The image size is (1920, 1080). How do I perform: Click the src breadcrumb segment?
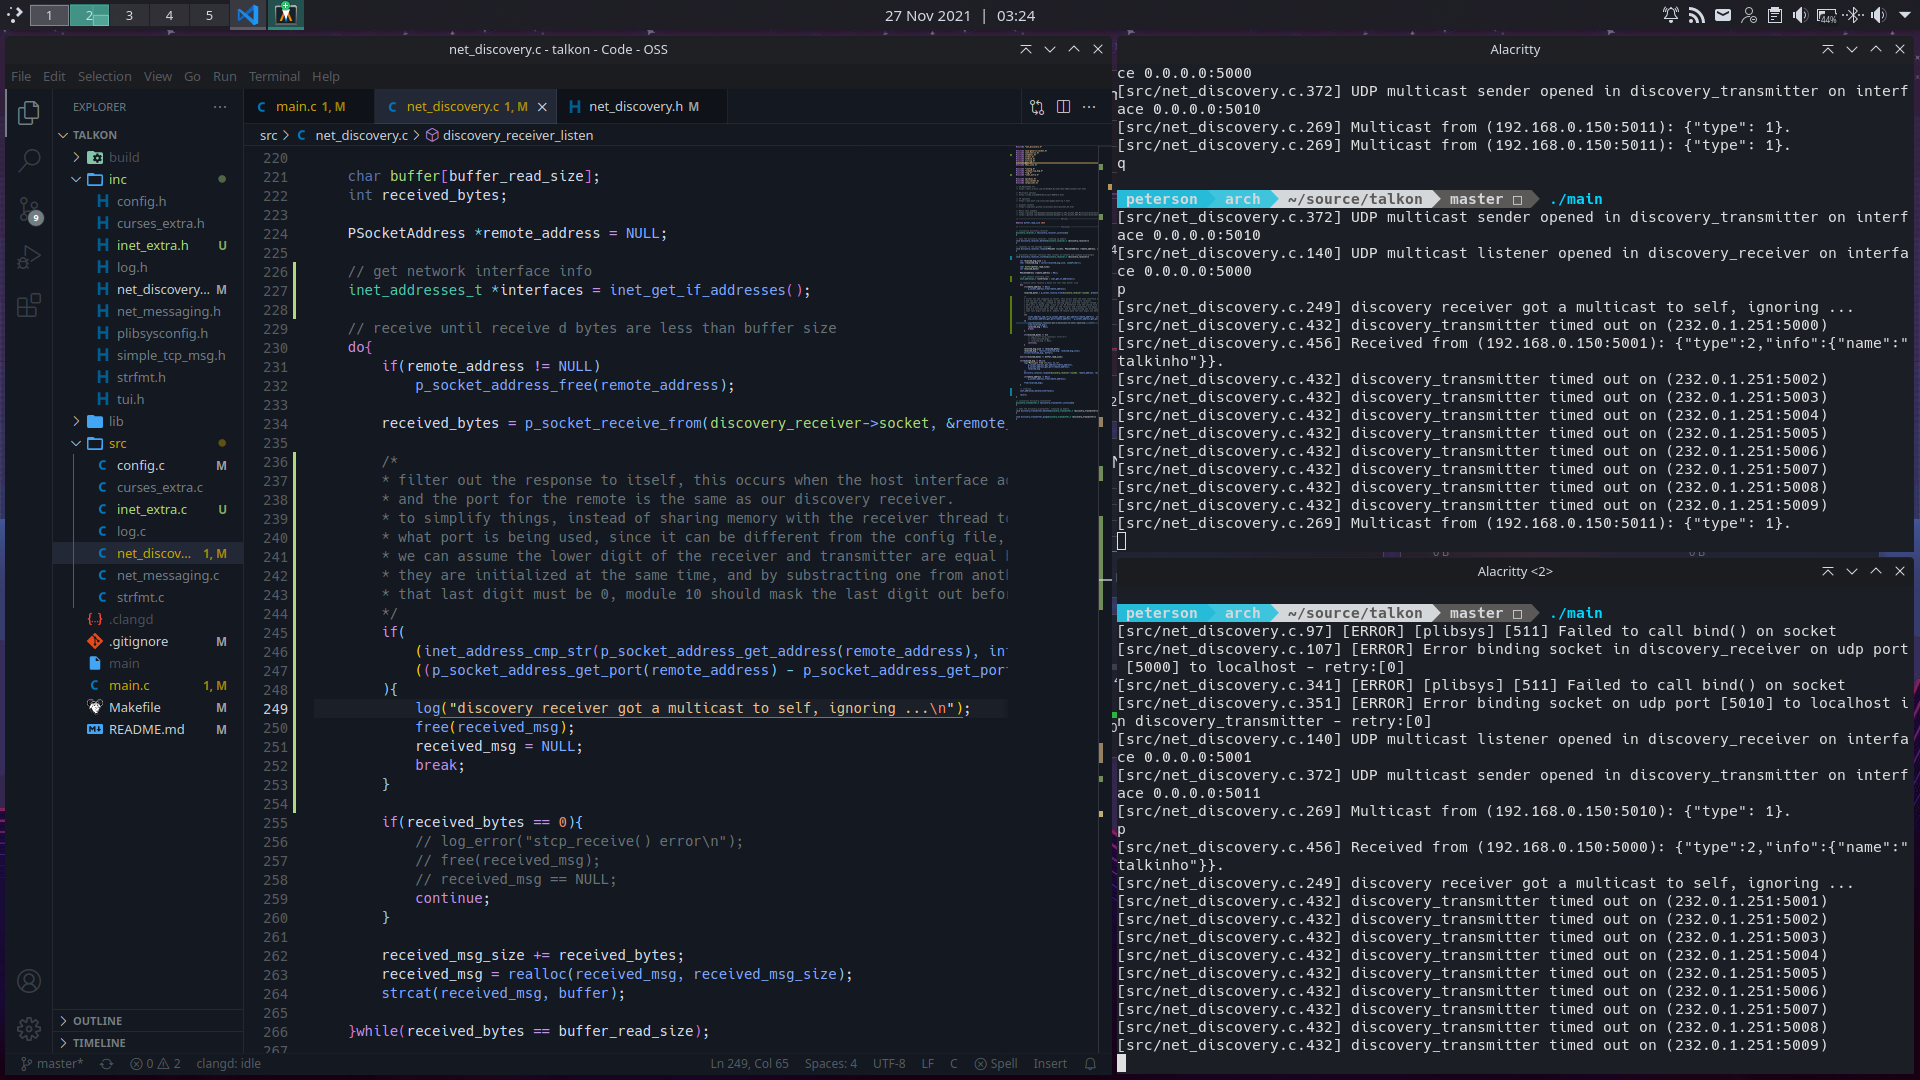tap(268, 135)
